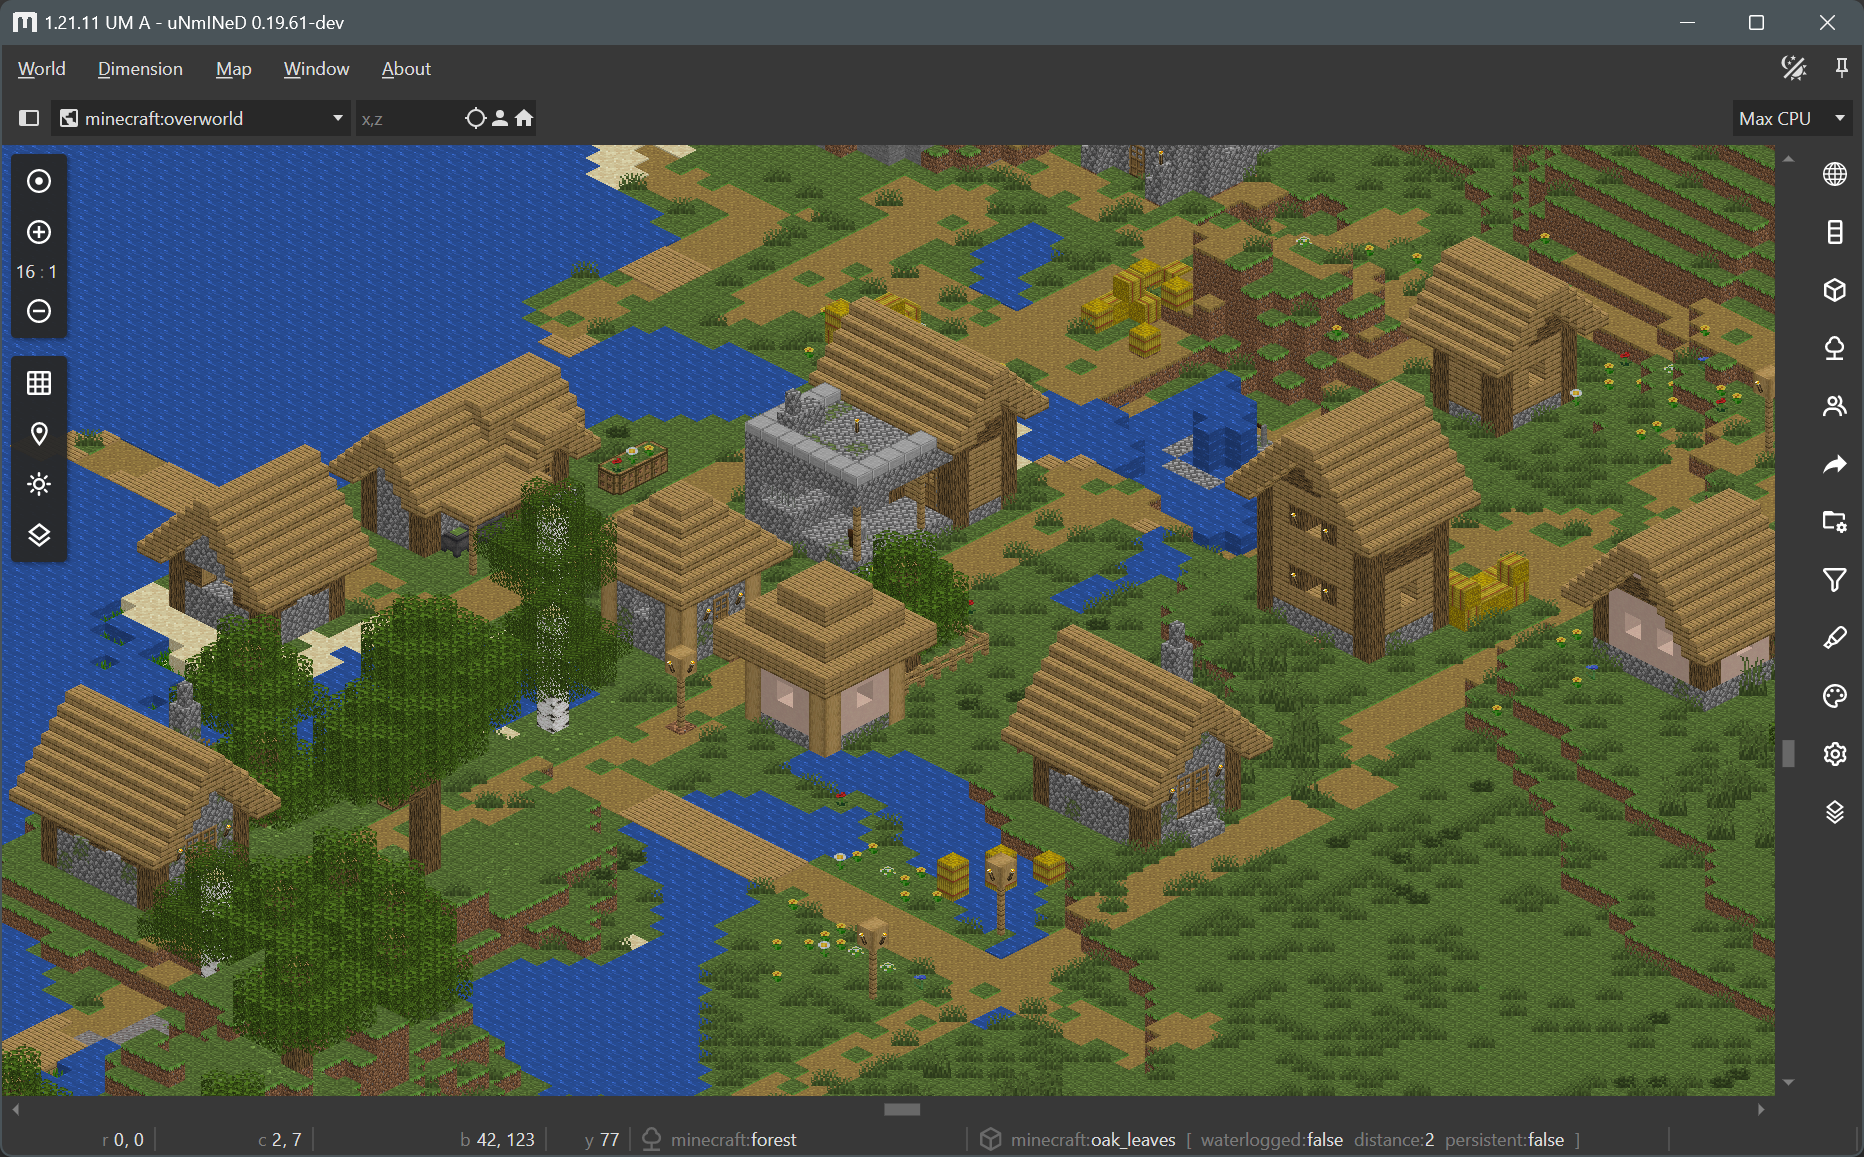Open the layers panel in left toolbar
Viewport: 1864px width, 1157px height.
point(39,535)
